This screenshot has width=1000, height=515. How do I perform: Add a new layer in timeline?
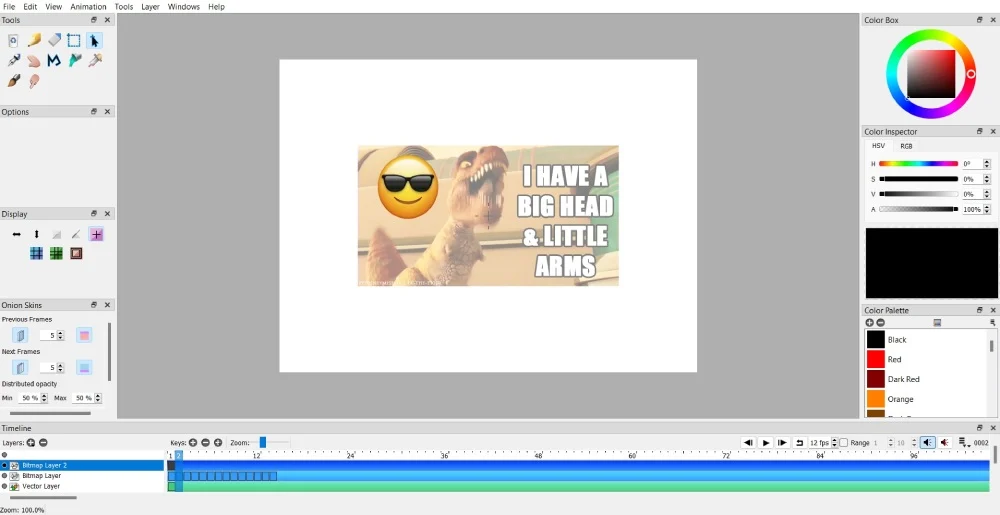point(31,442)
